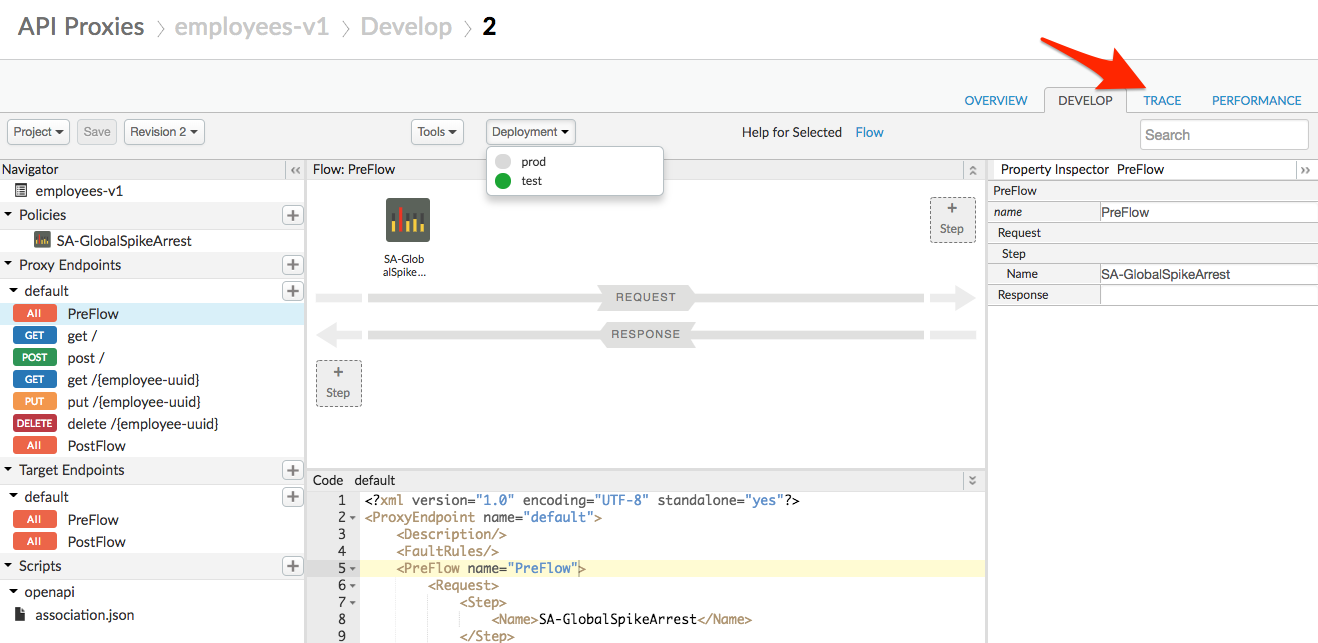Open employees-v1 proxy document in Navigator
1318x643 pixels.
click(79, 190)
